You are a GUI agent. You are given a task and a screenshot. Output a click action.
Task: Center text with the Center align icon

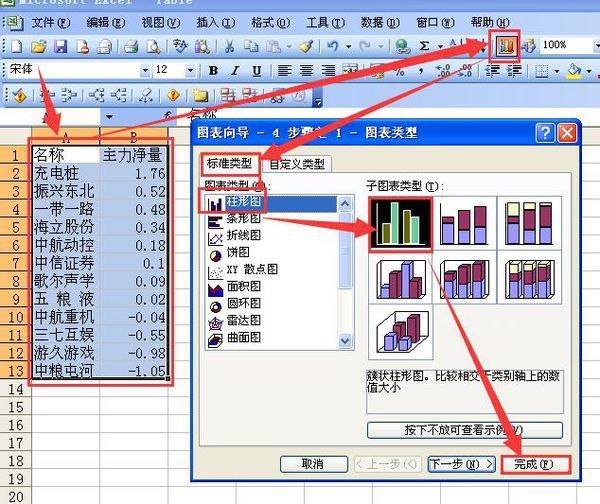(306, 71)
